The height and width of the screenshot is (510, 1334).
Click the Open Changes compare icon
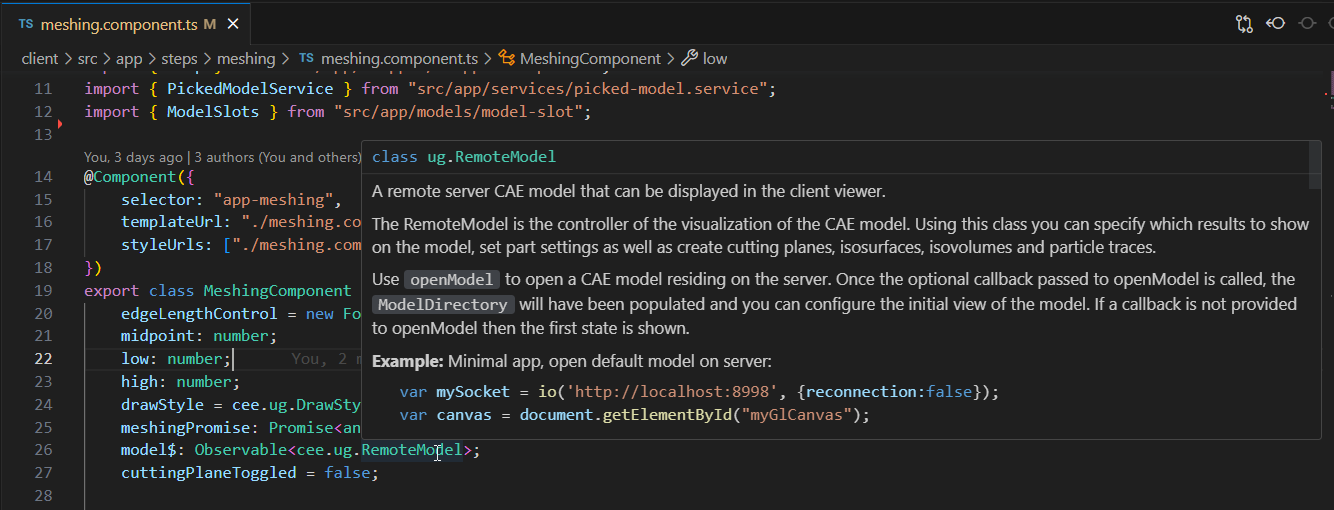click(1244, 23)
